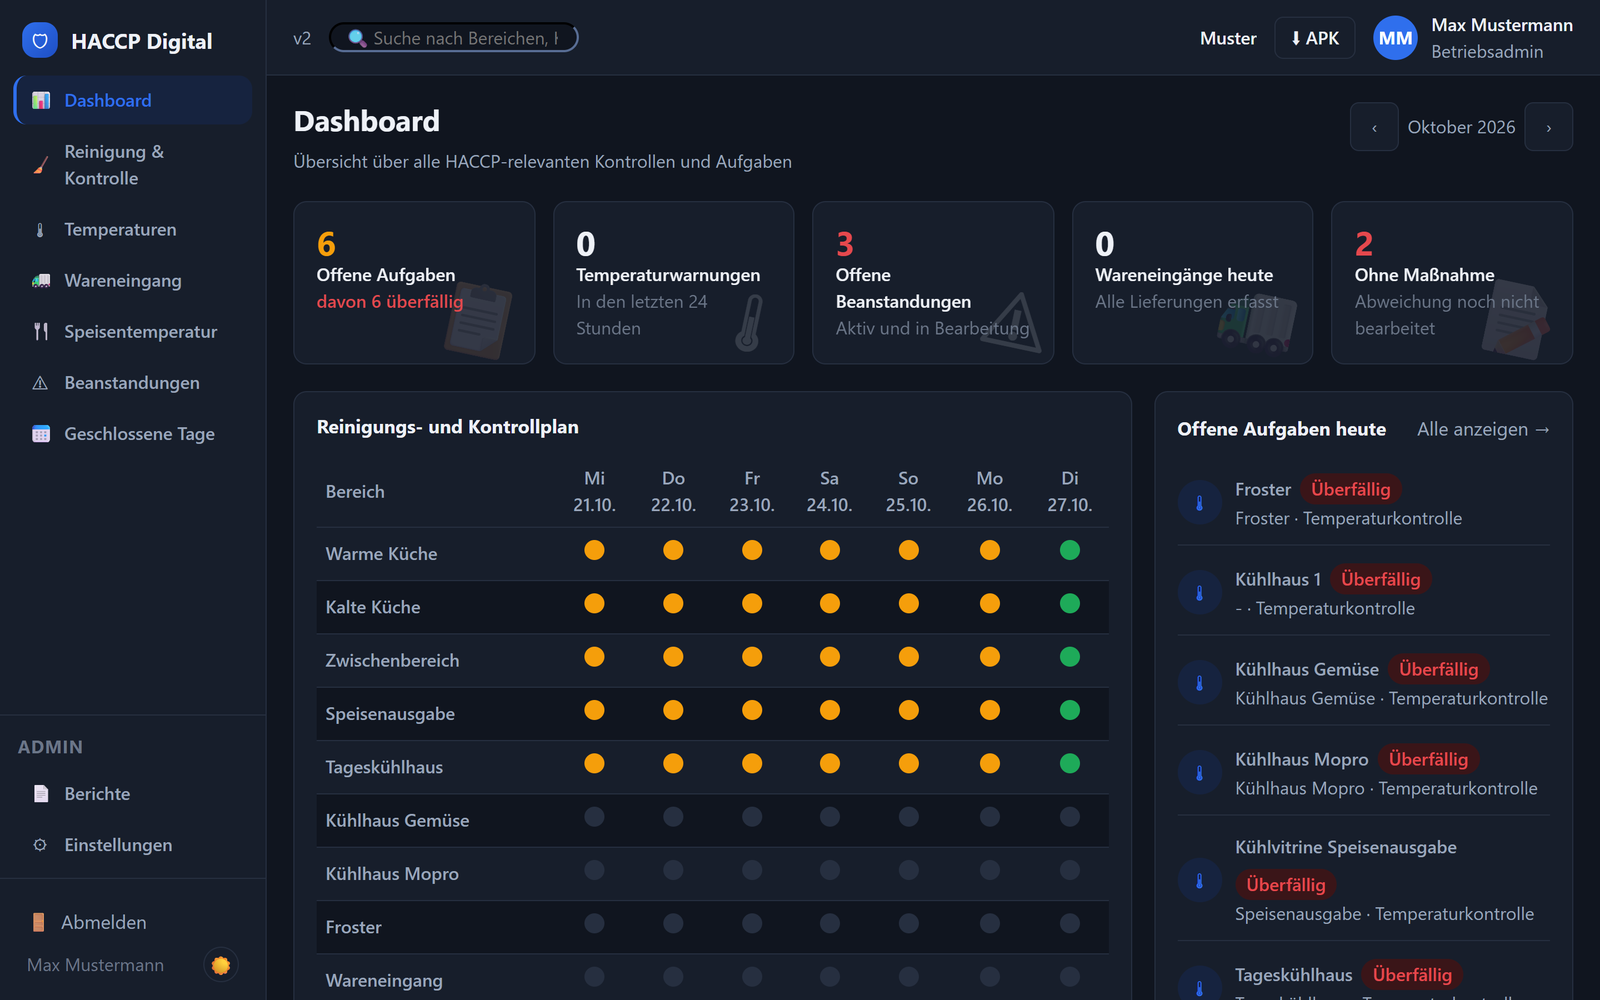The width and height of the screenshot is (1600, 1000).
Task: Go to Temperaturen page
Action: pos(133,229)
